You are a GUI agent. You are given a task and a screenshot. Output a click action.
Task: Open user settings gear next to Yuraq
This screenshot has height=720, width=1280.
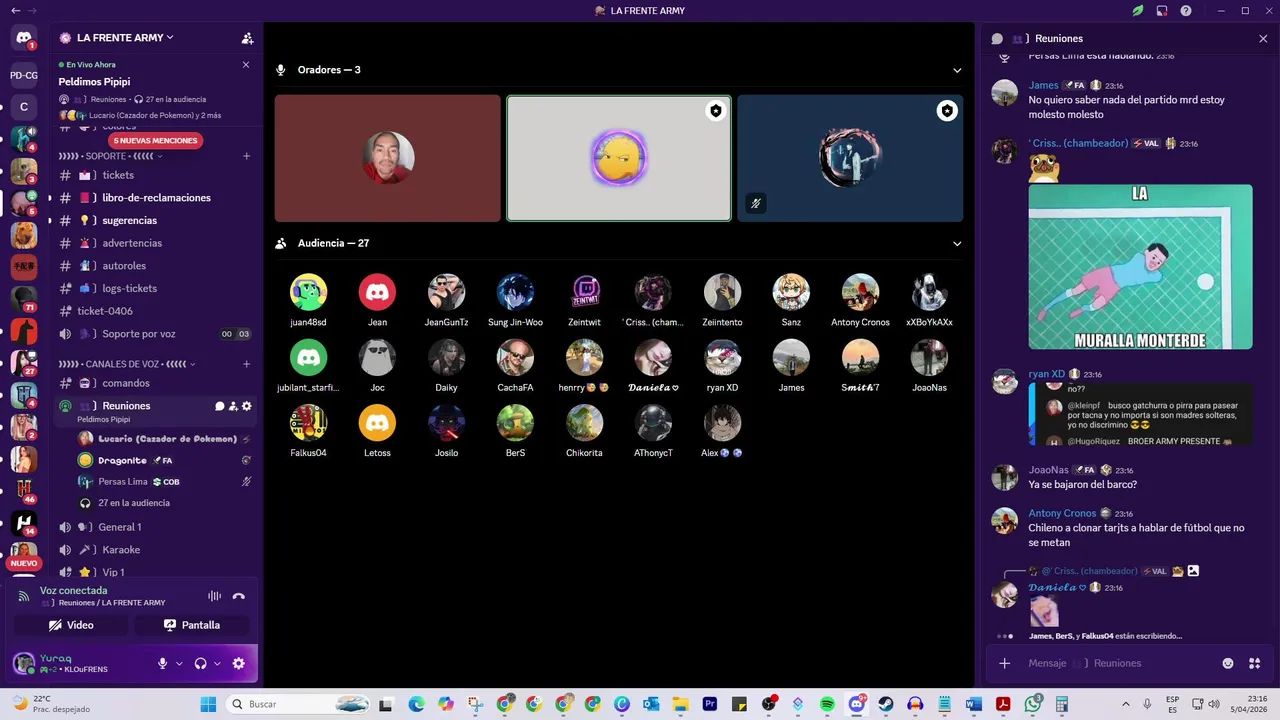click(238, 663)
